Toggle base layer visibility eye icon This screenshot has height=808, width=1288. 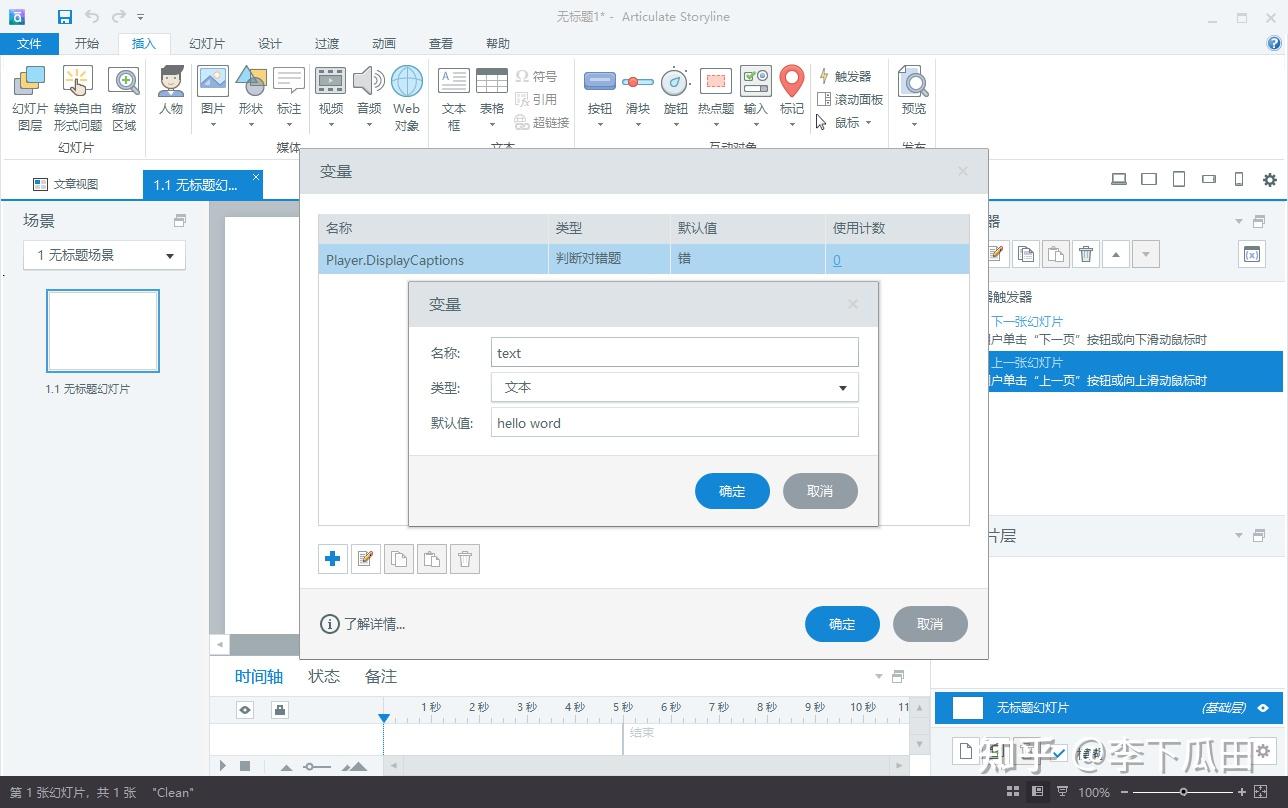click(x=1263, y=708)
